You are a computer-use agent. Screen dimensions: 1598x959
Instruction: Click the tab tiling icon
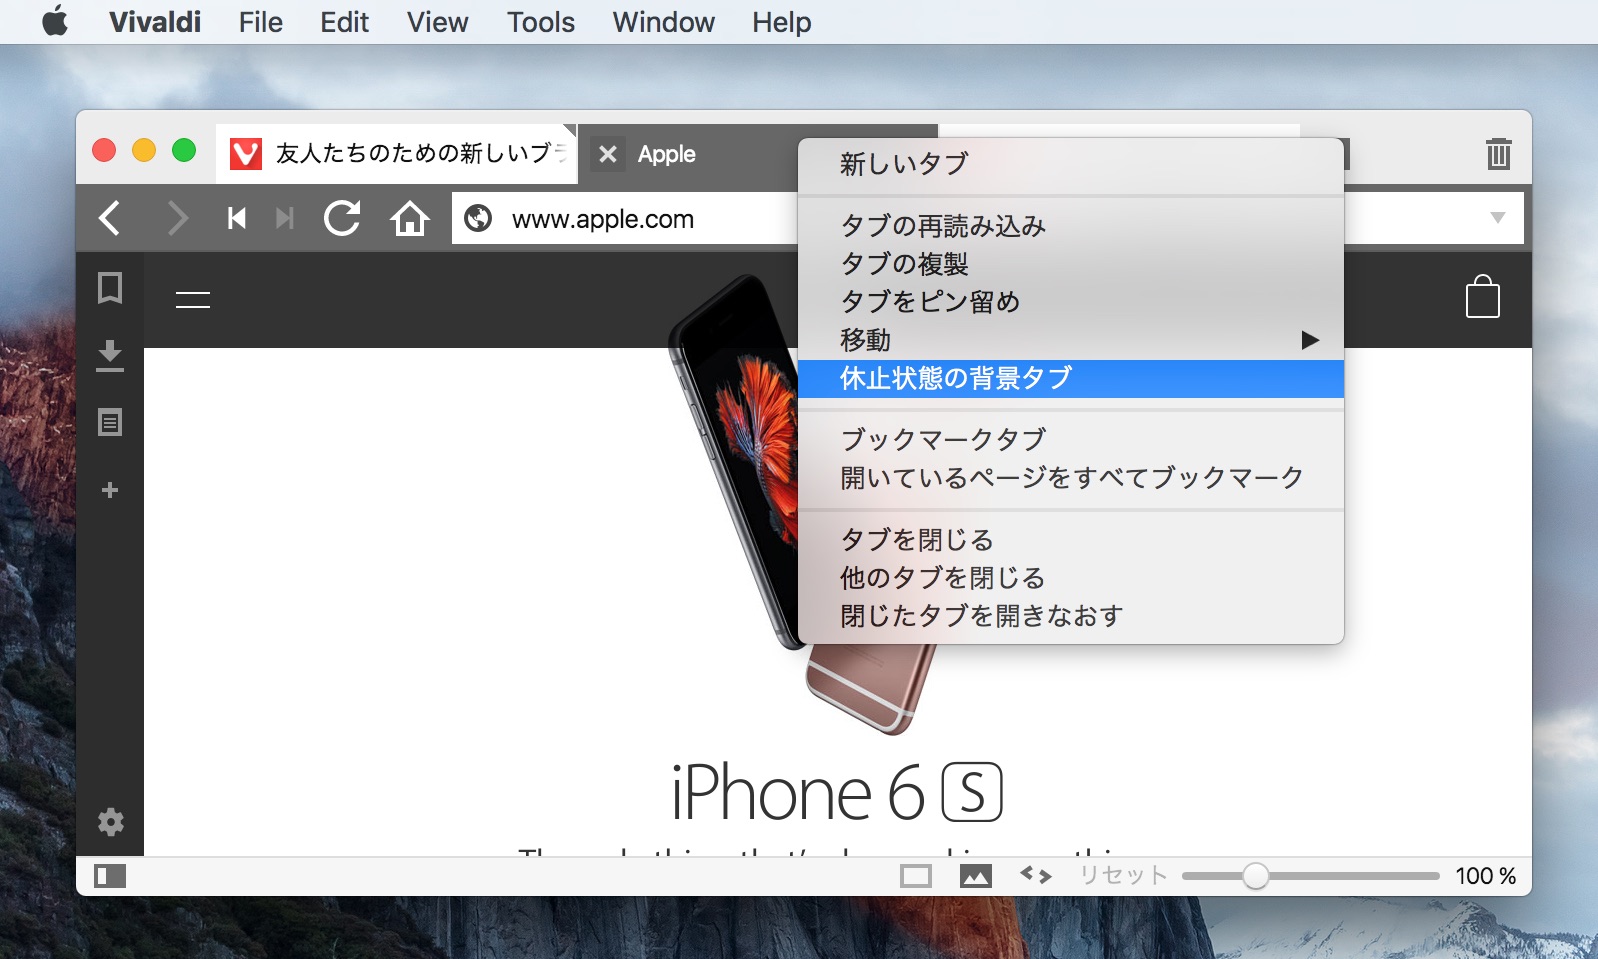point(916,876)
